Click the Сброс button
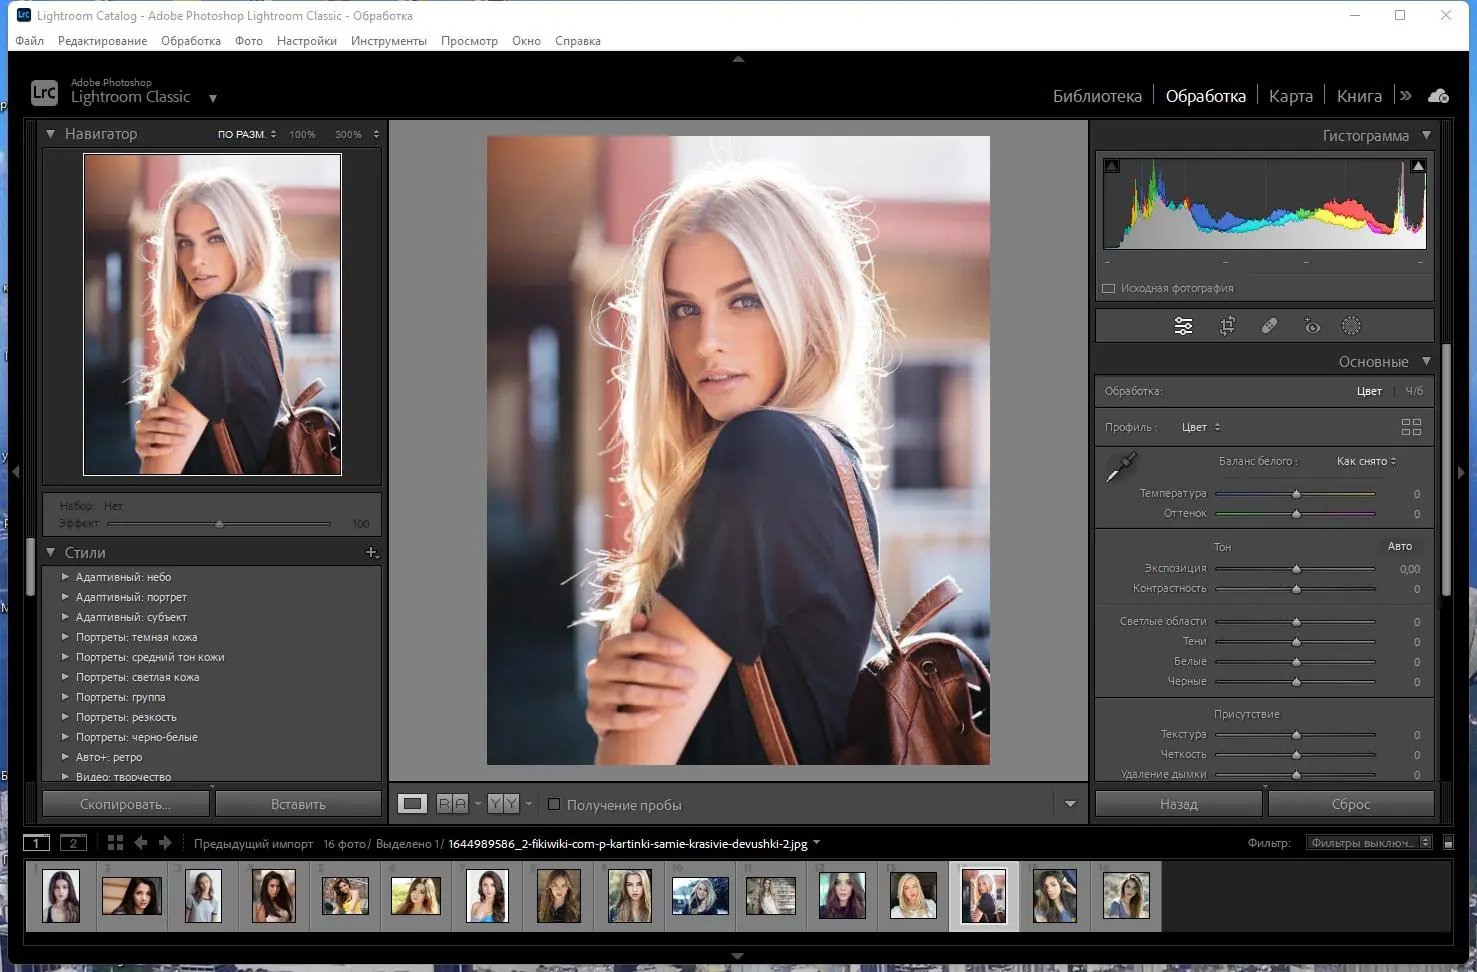 (1351, 804)
